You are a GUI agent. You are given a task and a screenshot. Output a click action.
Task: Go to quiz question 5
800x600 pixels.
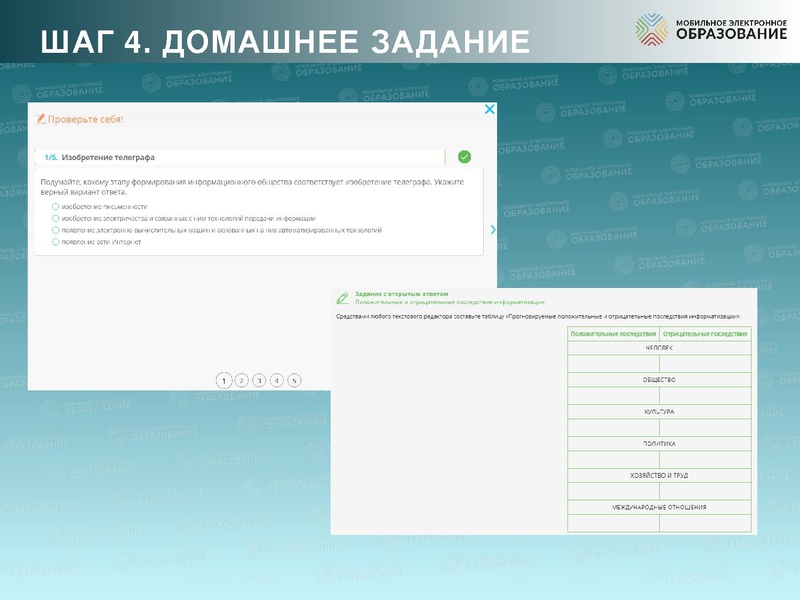tap(294, 380)
